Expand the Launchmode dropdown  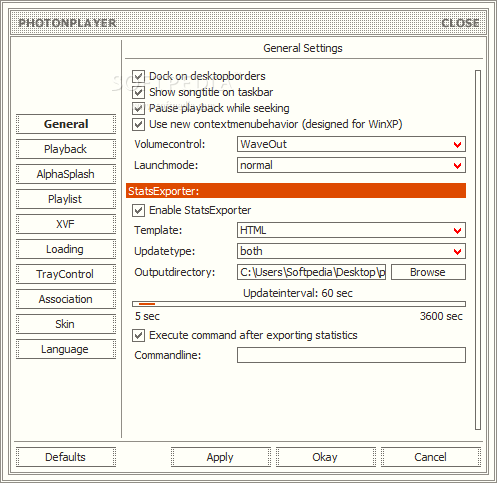351,165
